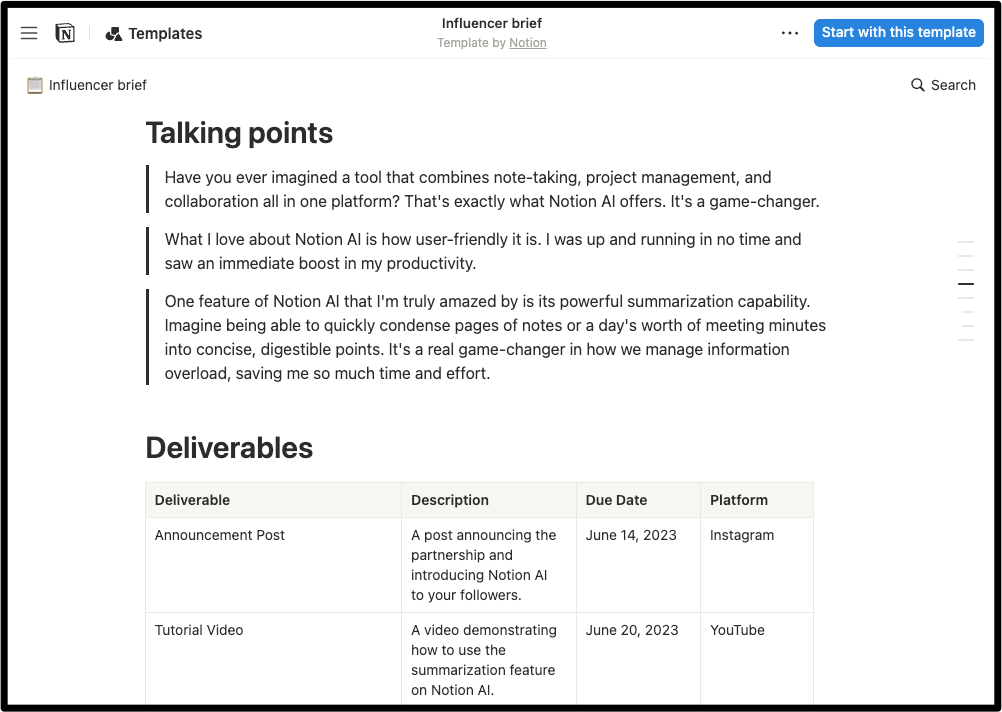Click the Search magnifier icon
1002x712 pixels.
point(917,85)
